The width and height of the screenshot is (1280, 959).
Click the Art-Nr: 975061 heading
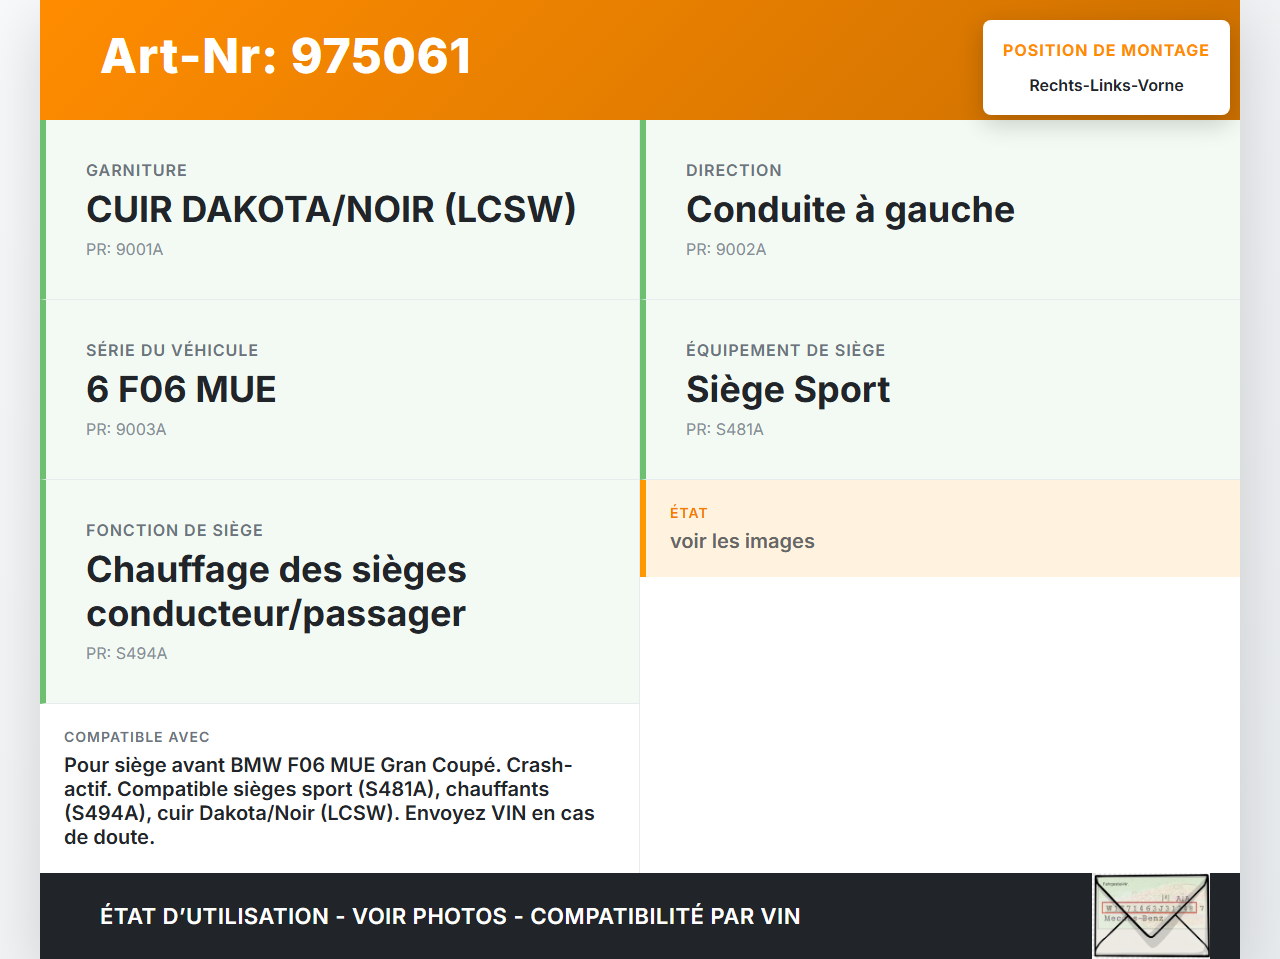[x=286, y=57]
